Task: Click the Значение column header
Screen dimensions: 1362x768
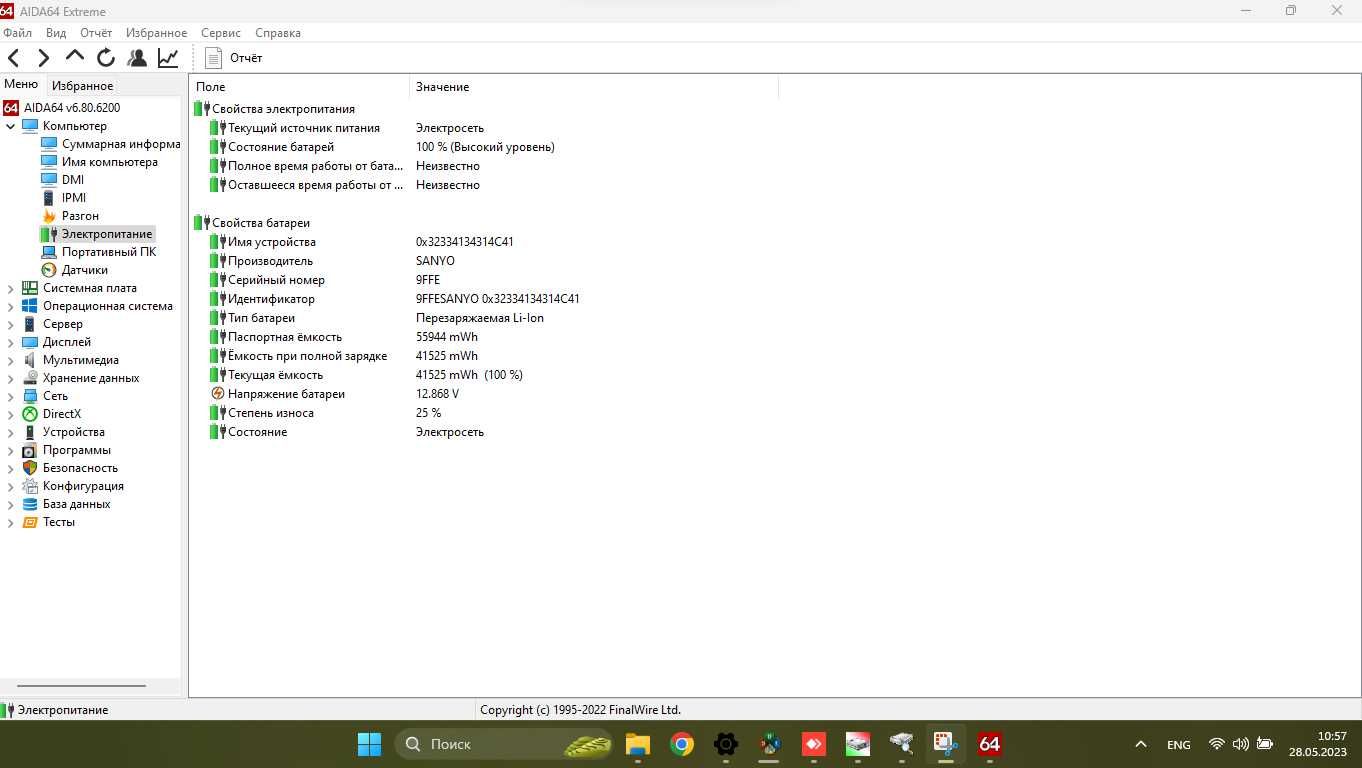Action: [594, 87]
